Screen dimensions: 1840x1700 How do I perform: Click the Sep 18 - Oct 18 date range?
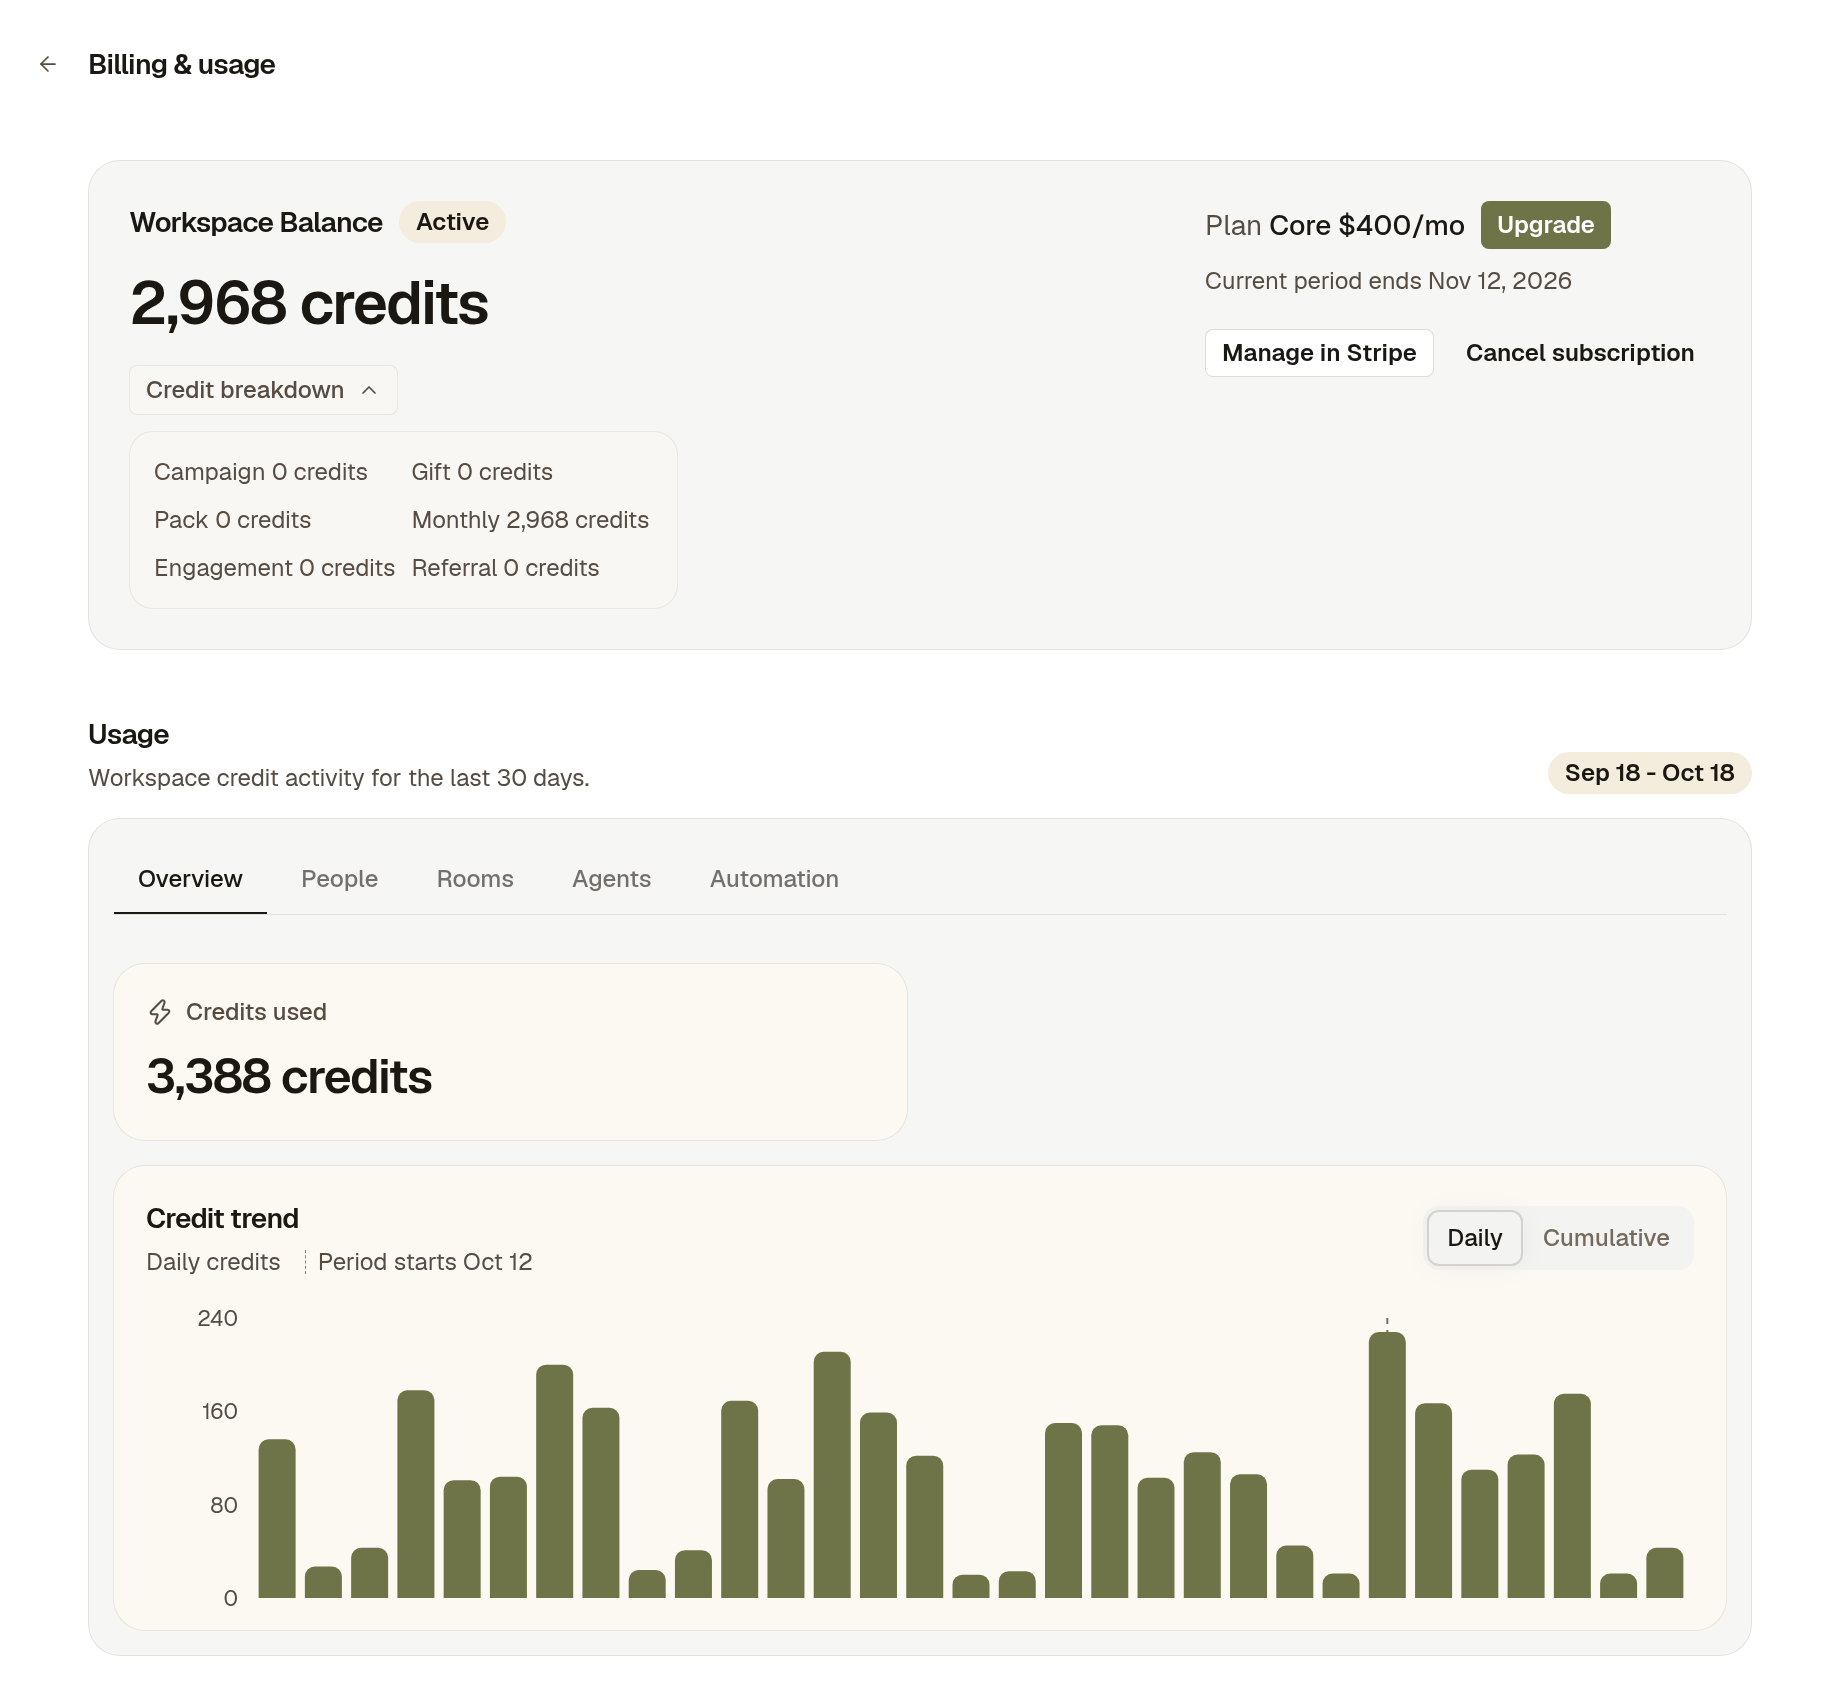[1649, 773]
